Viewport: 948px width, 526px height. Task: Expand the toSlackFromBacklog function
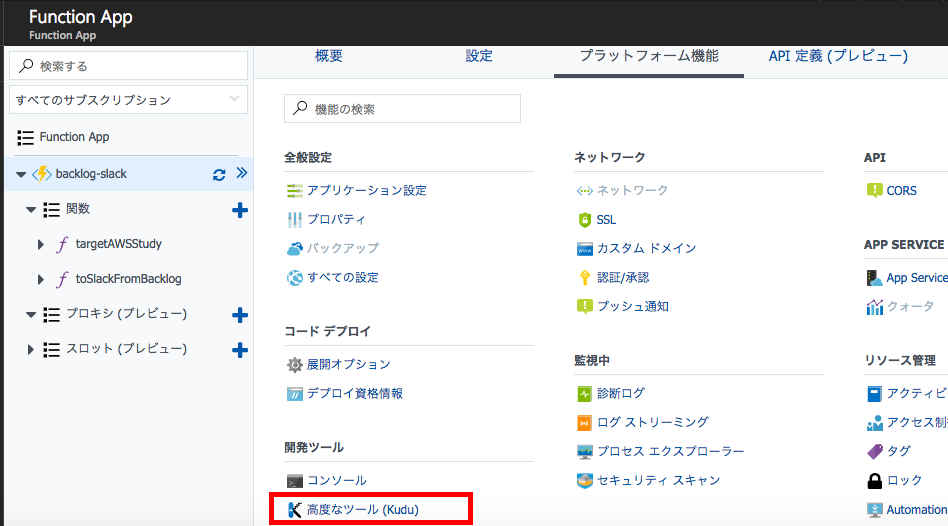[41, 279]
